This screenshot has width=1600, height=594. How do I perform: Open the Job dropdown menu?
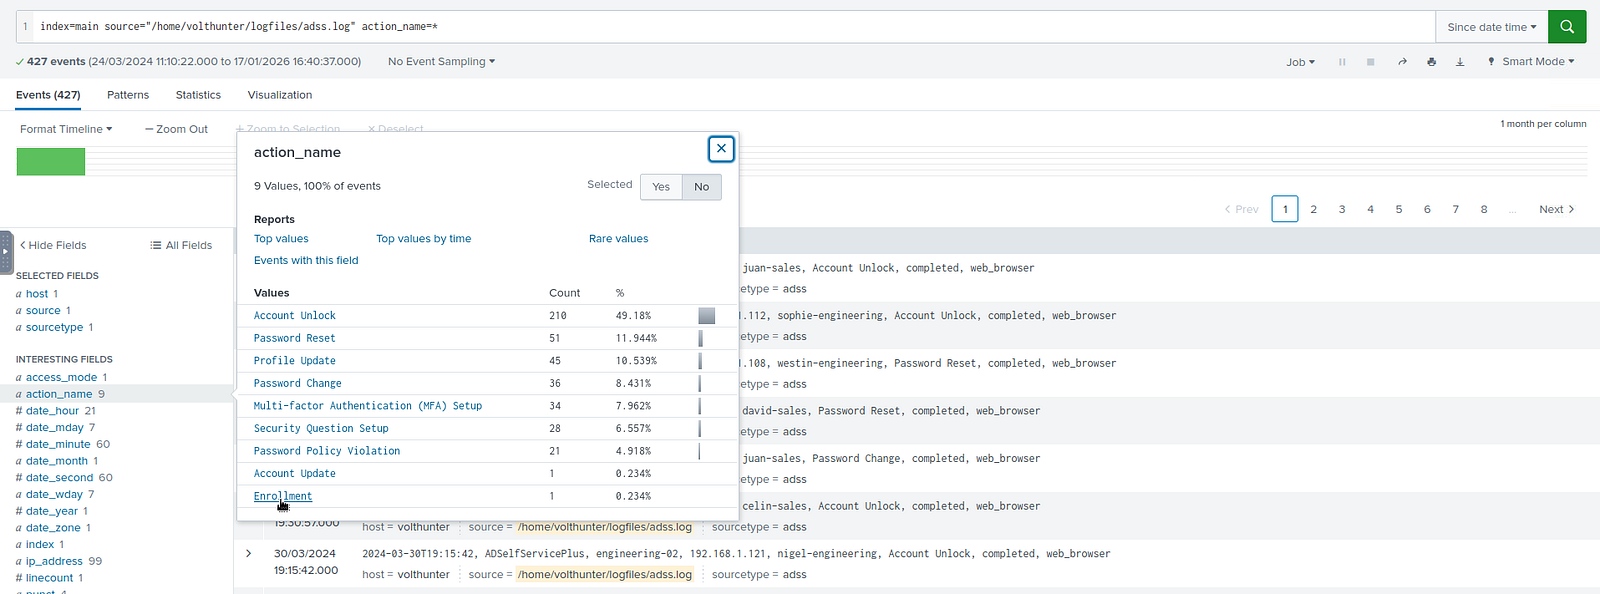pos(1300,62)
